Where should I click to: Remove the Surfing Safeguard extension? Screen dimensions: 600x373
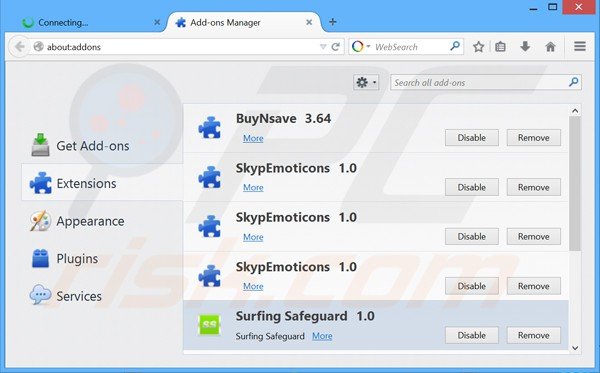[x=533, y=335]
